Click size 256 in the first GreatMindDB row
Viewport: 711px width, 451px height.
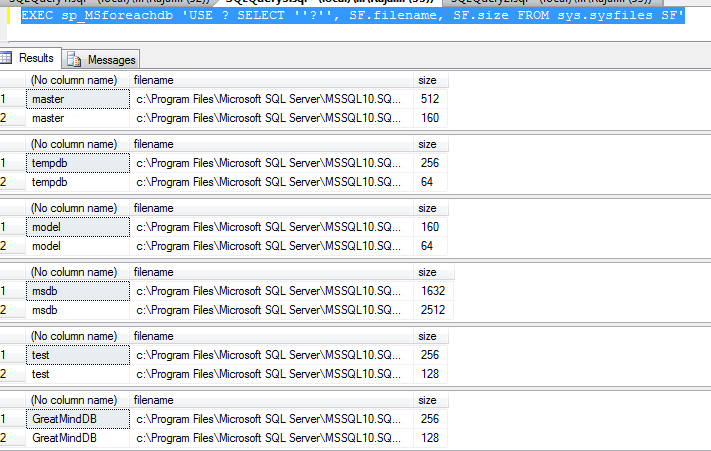click(x=430, y=418)
